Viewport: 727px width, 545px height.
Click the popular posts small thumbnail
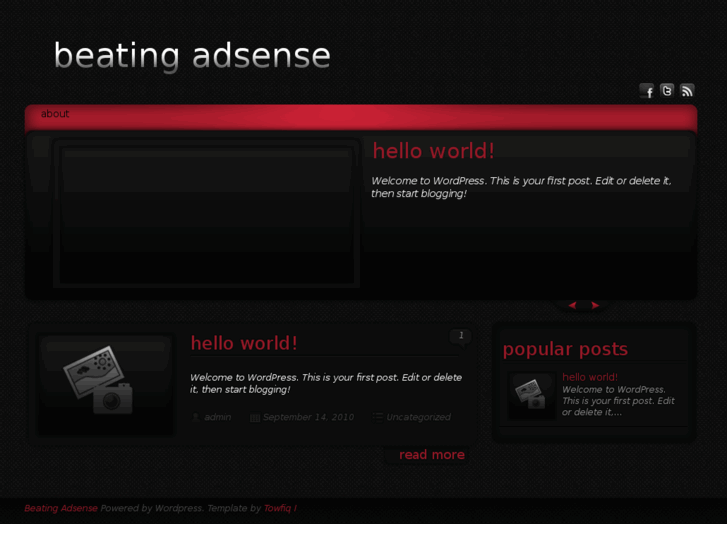(x=531, y=395)
